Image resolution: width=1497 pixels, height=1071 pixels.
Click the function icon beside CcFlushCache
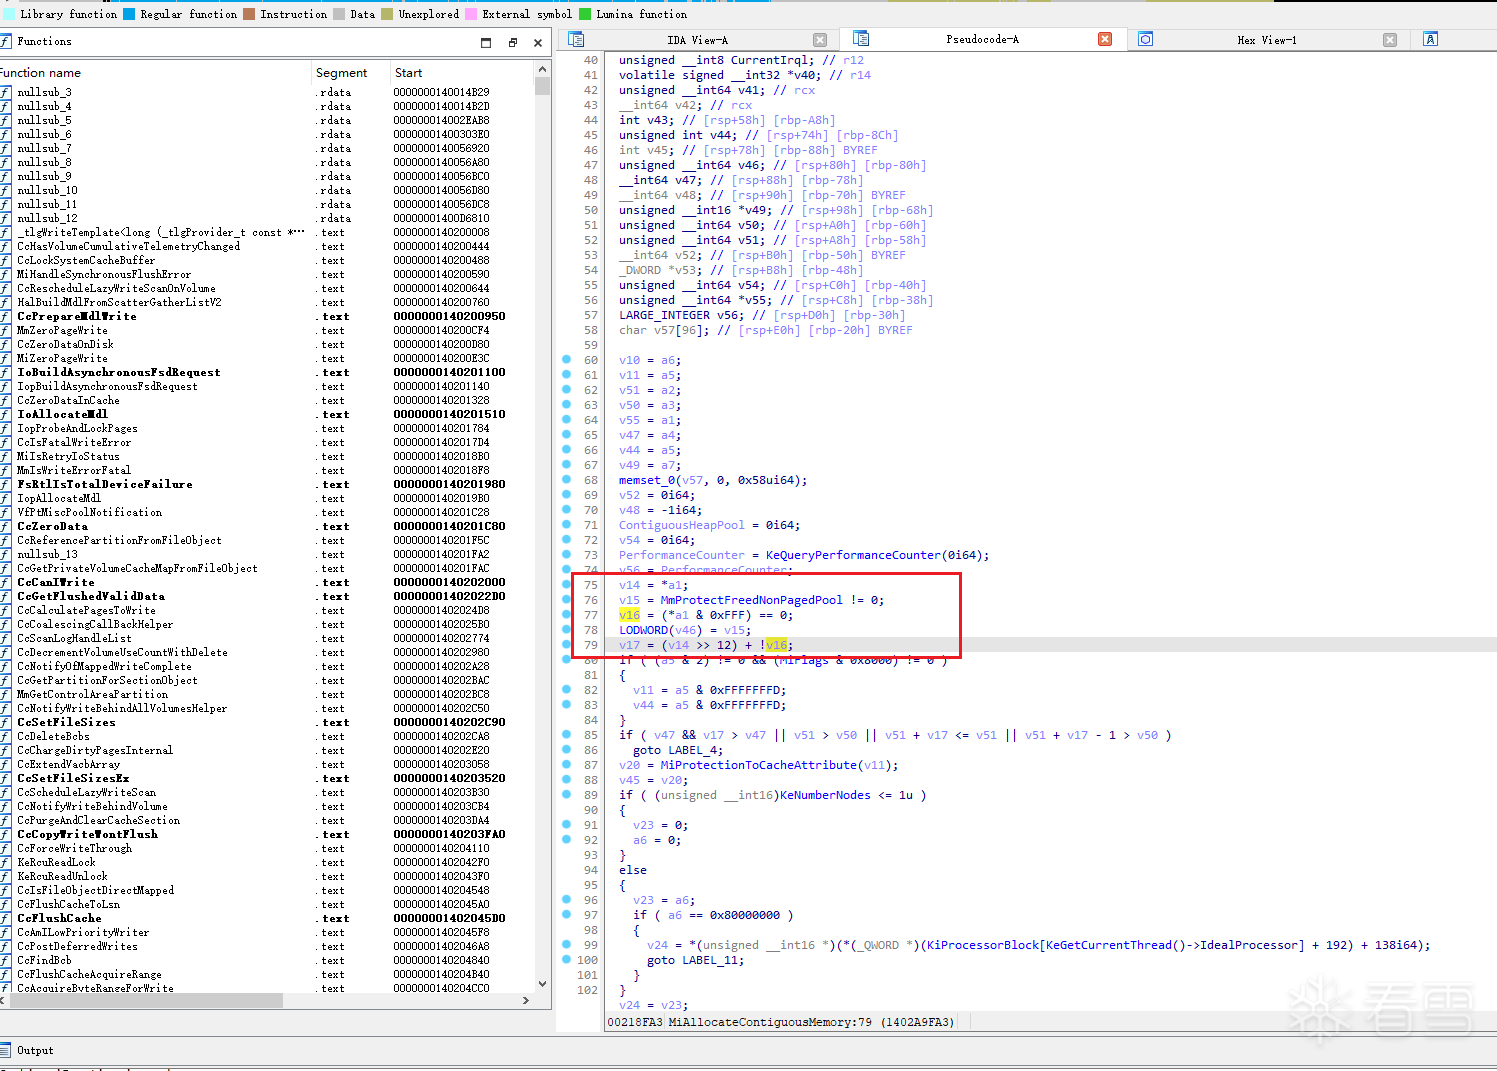[5, 918]
